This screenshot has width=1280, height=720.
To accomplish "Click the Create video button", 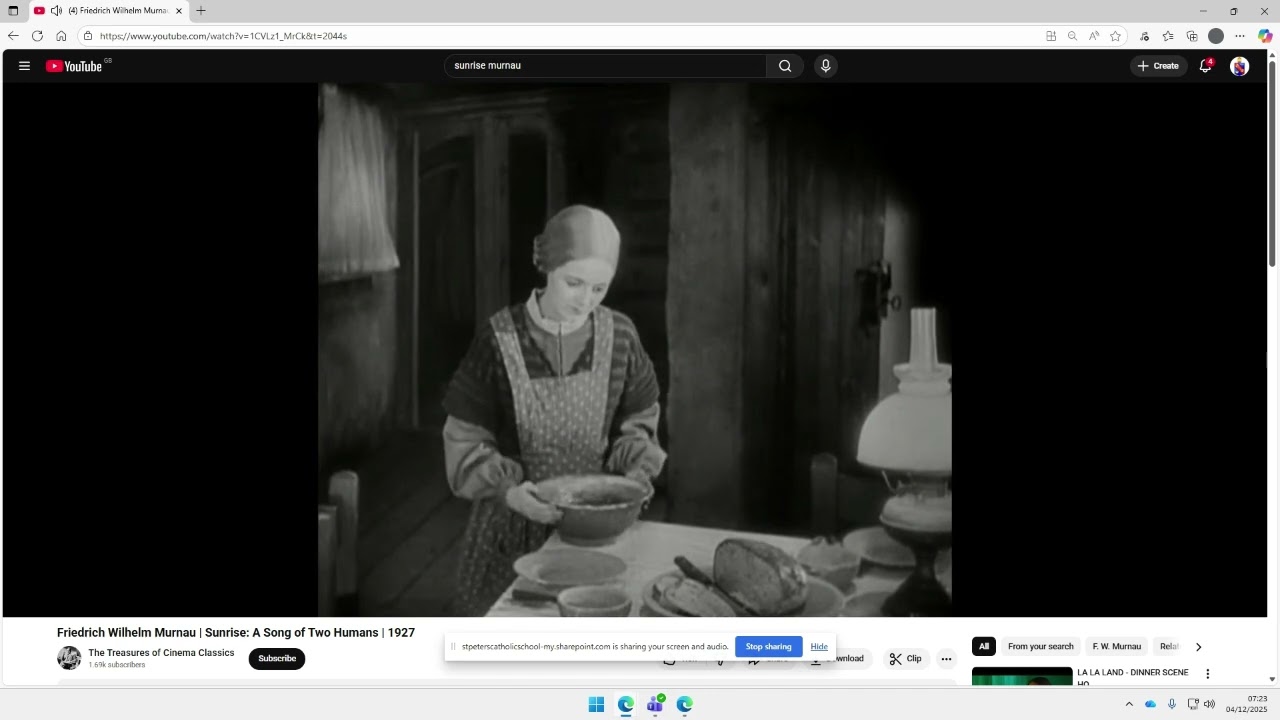I will click(x=1158, y=66).
